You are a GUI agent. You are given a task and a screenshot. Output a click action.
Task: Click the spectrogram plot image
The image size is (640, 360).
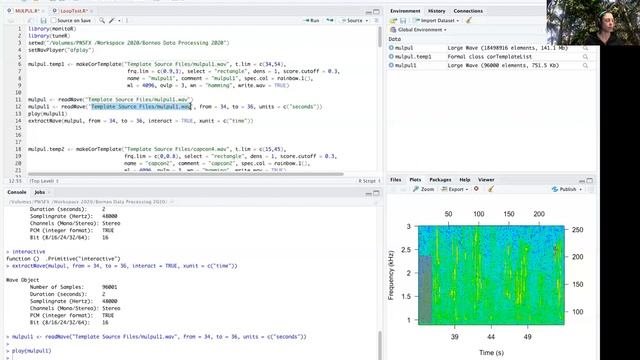pos(491,275)
